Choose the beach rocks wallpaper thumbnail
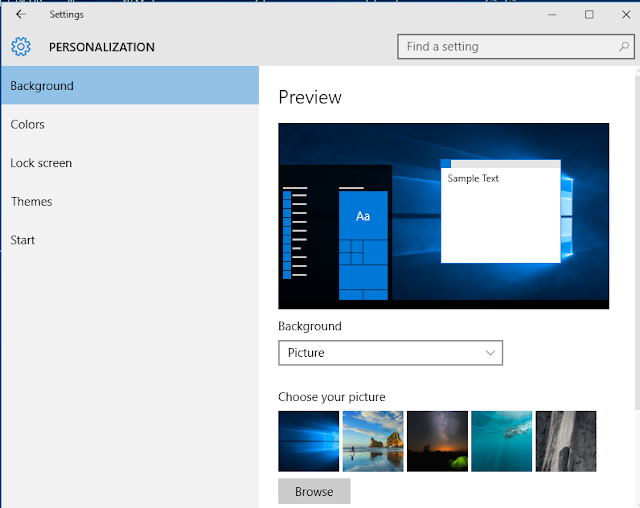The image size is (640, 508). (x=373, y=441)
